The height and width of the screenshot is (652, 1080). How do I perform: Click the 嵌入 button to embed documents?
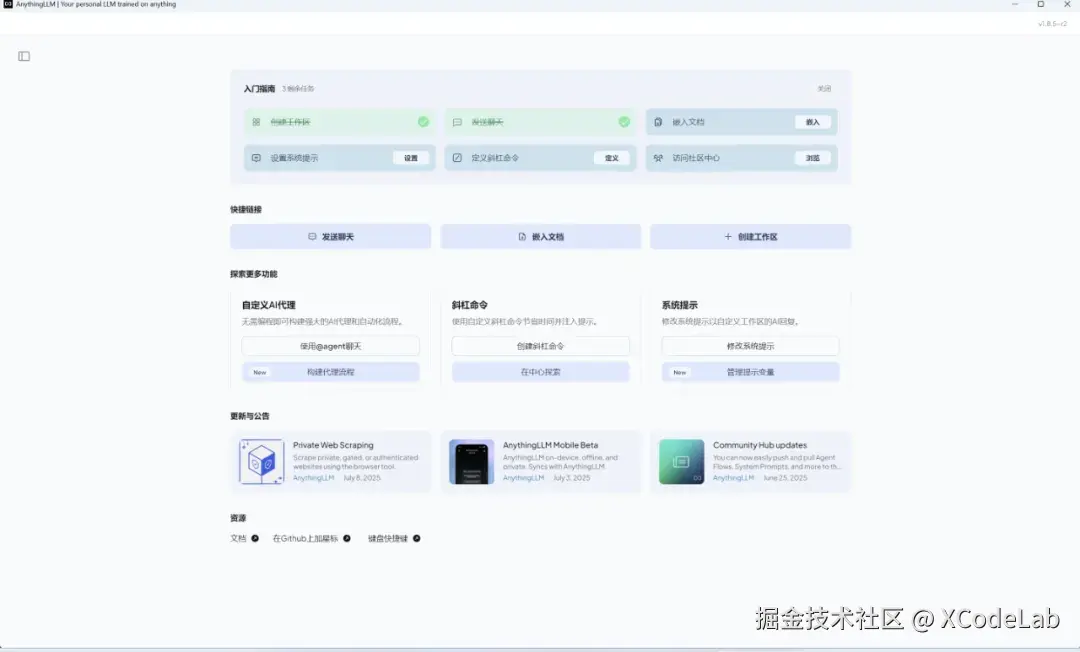812,121
